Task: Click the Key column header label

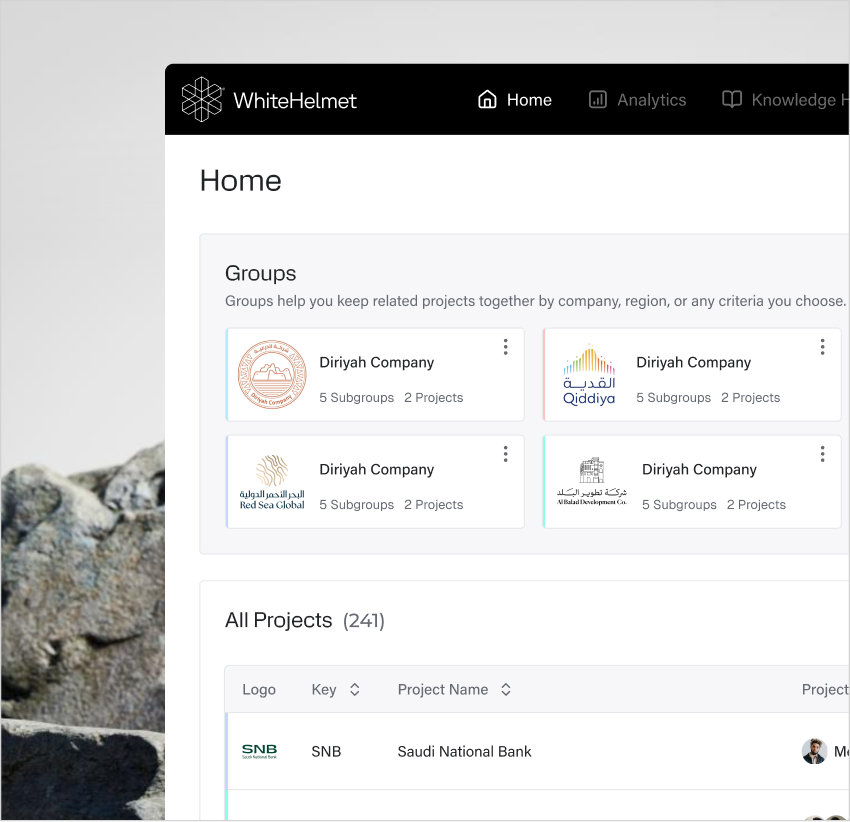Action: point(324,690)
